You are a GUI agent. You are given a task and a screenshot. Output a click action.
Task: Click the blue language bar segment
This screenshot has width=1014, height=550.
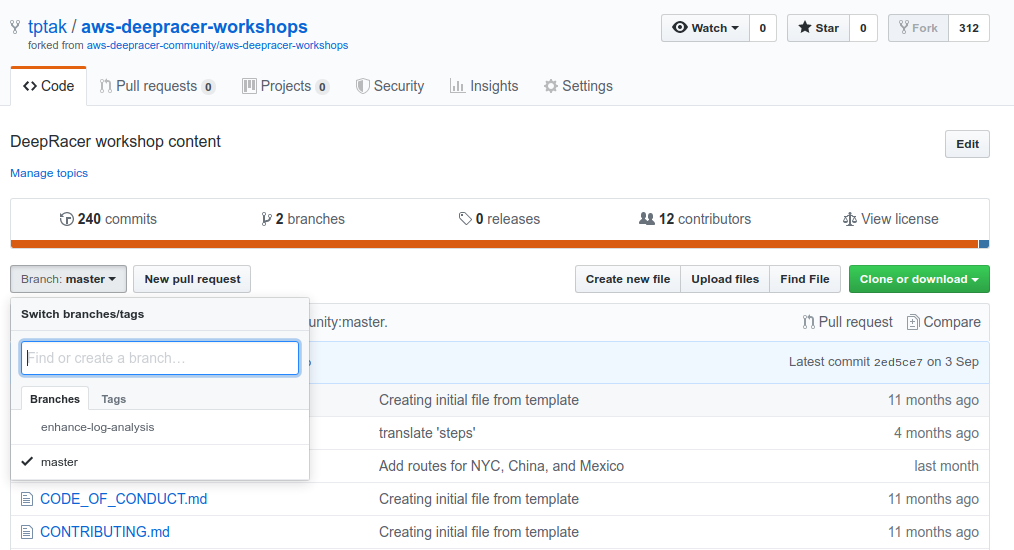[x=984, y=244]
